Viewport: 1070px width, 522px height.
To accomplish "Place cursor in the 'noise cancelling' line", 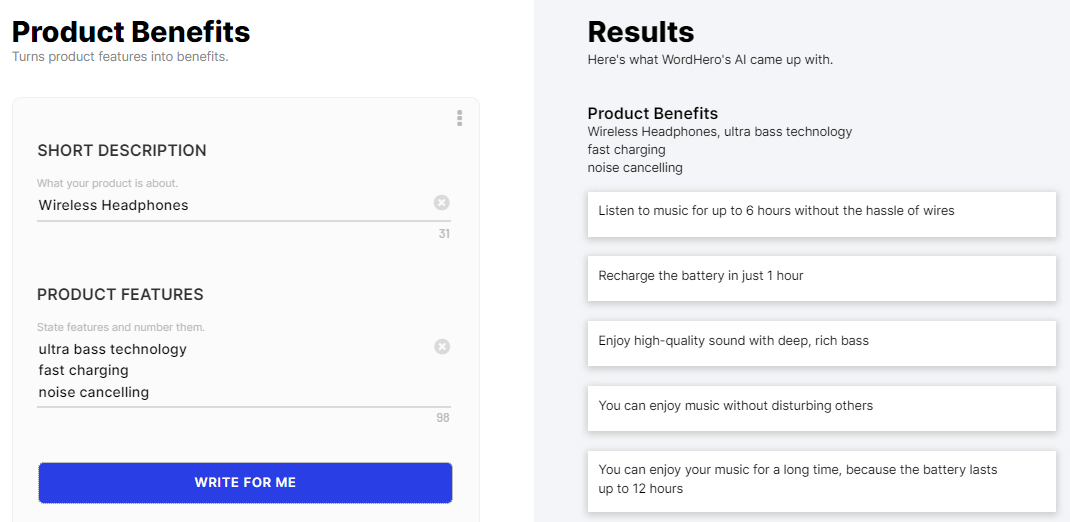I will click(94, 392).
